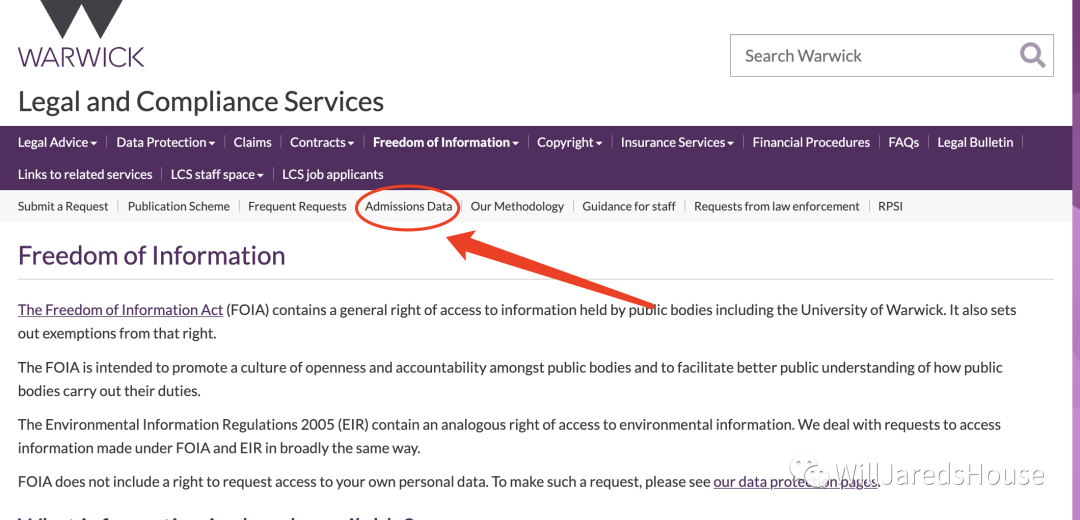Click the Warwick logo
Screen dimensions: 1080x520
(81, 33)
